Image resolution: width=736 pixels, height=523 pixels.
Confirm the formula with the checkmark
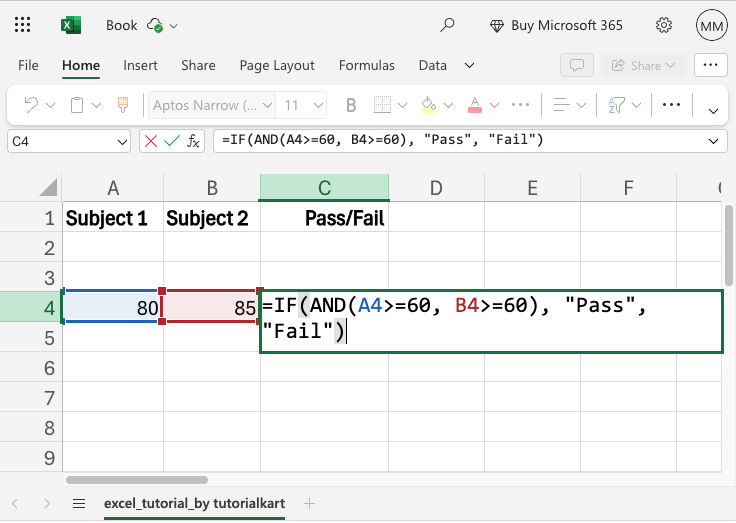[x=172, y=141]
